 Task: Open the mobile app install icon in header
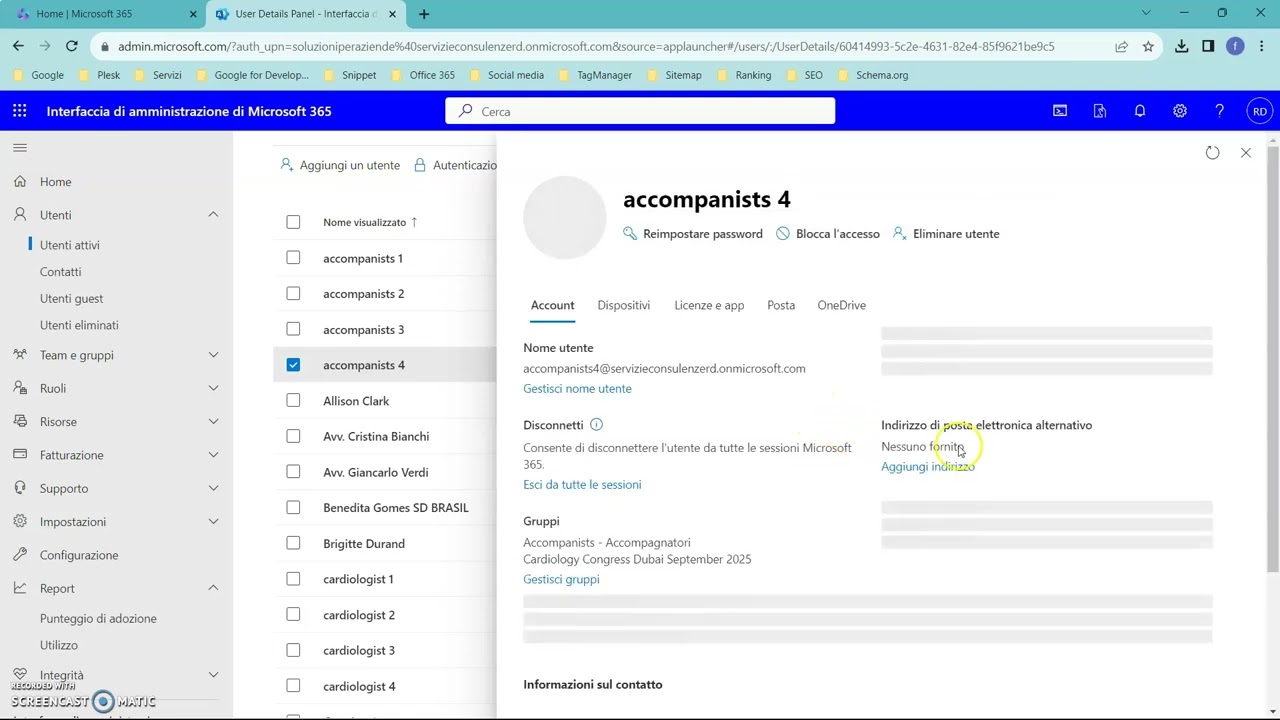click(1100, 111)
